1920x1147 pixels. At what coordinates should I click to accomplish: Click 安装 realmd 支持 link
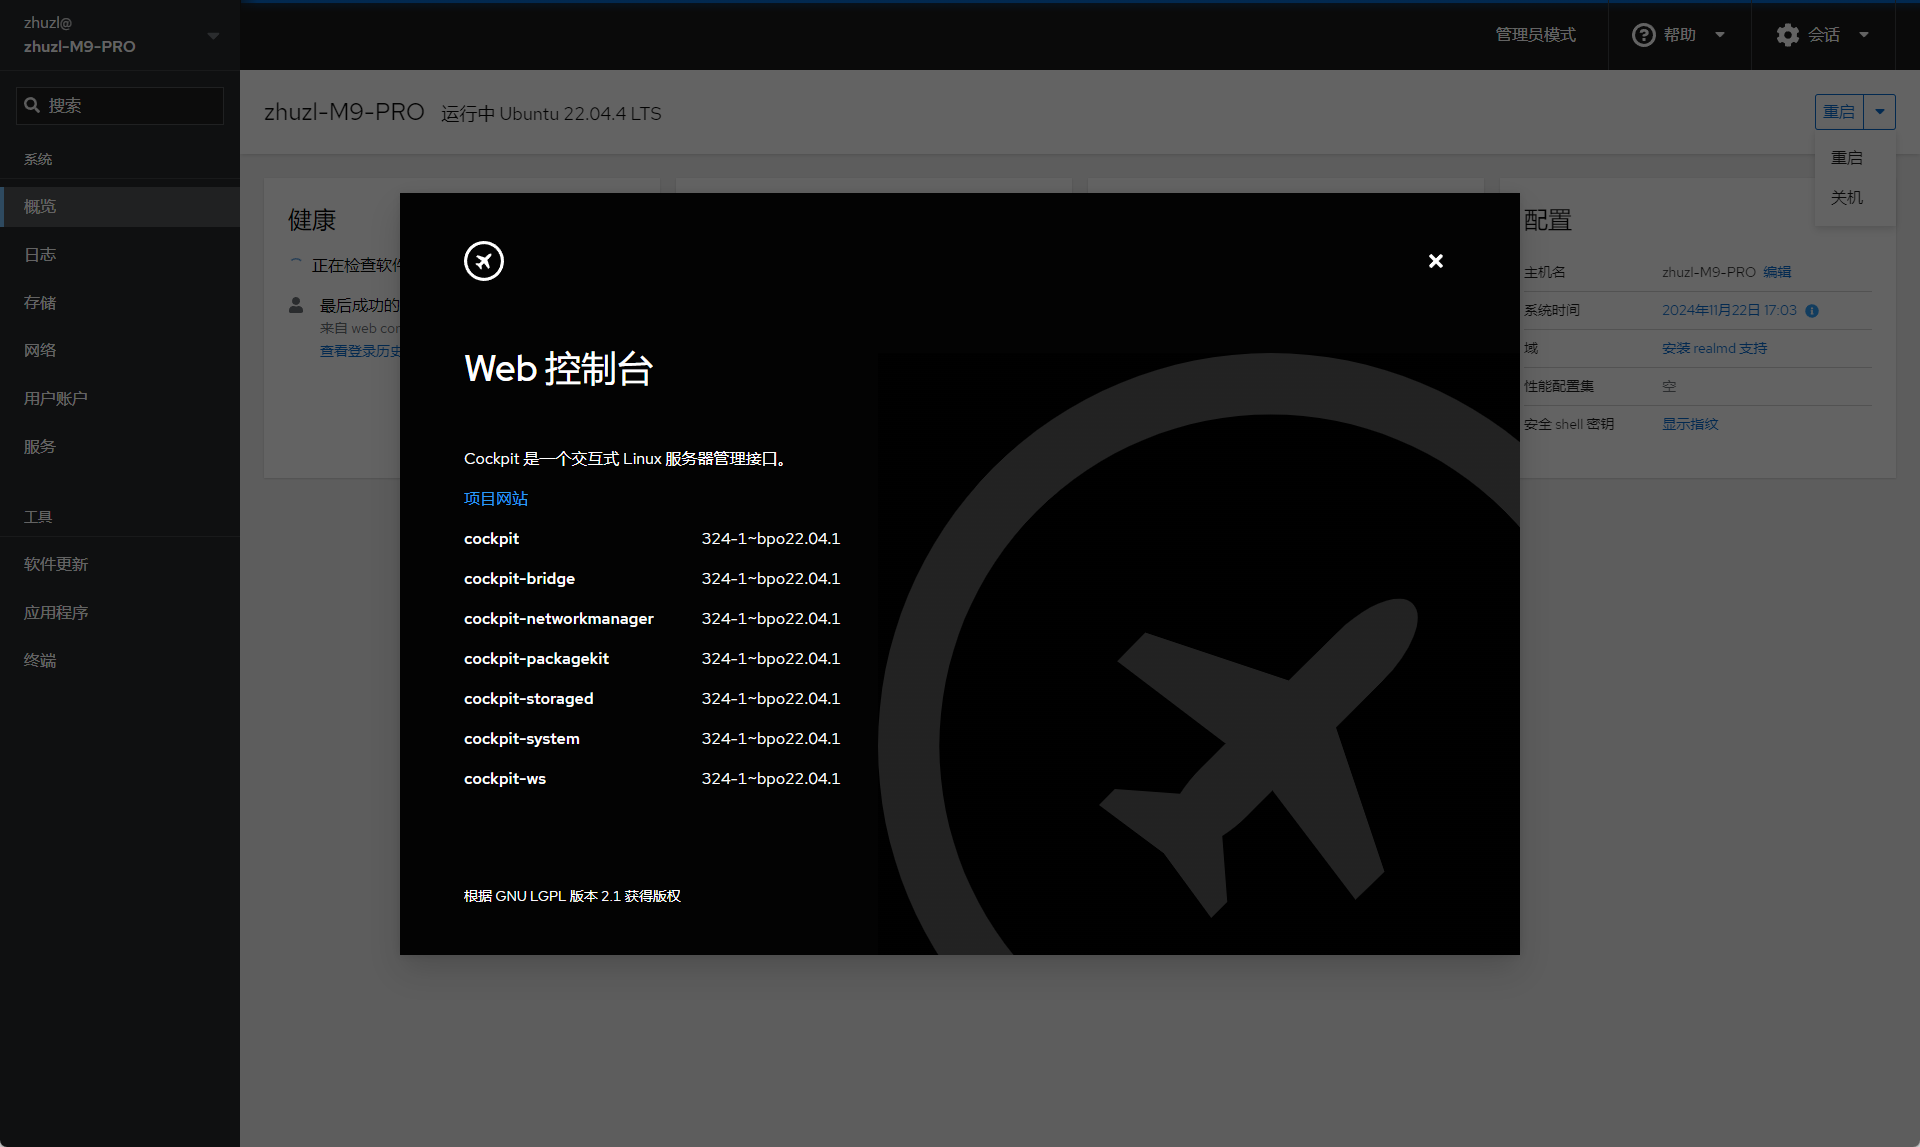pyautogui.click(x=1714, y=348)
